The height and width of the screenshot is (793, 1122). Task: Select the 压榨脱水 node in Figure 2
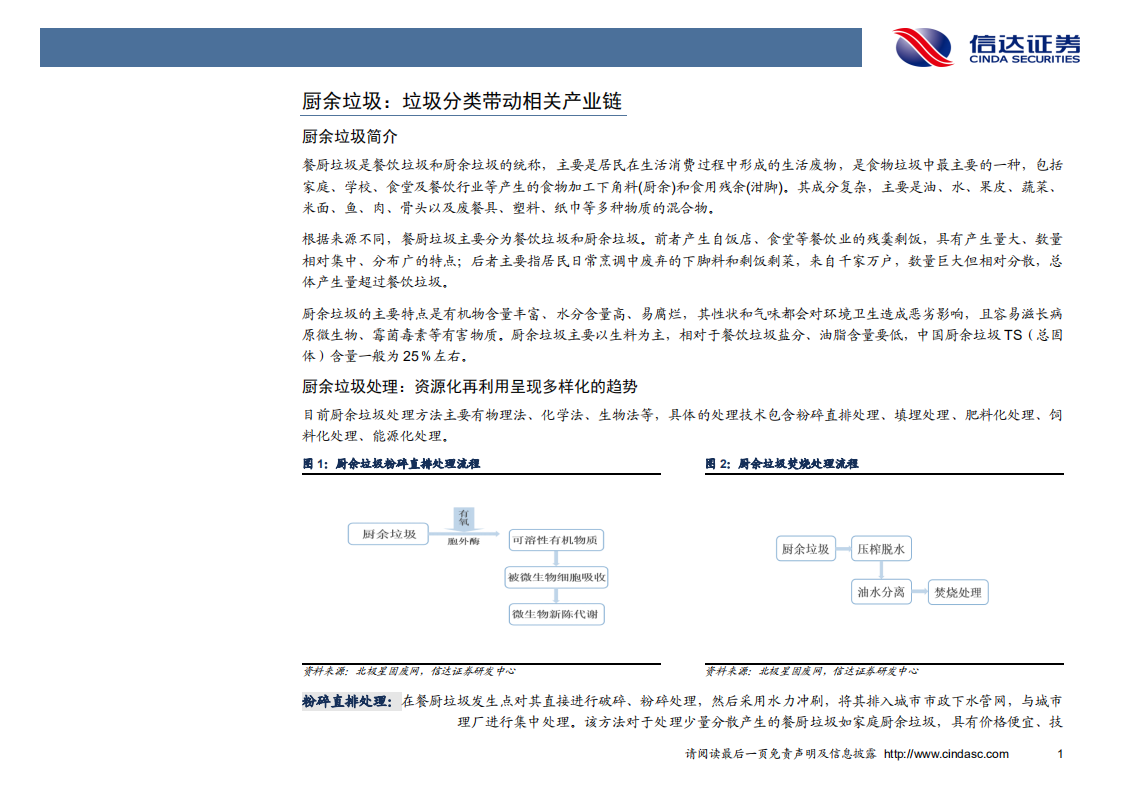[x=882, y=548]
